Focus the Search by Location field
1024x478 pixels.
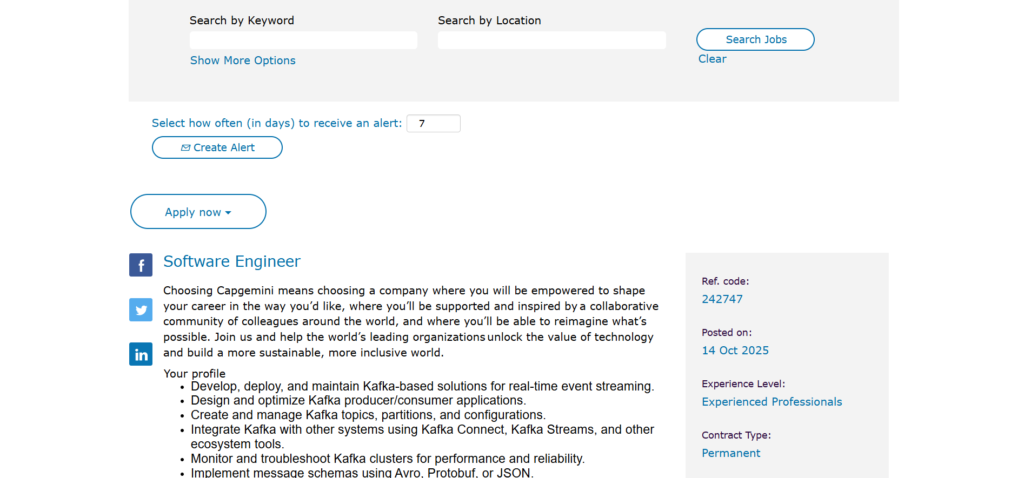pyautogui.click(x=551, y=40)
